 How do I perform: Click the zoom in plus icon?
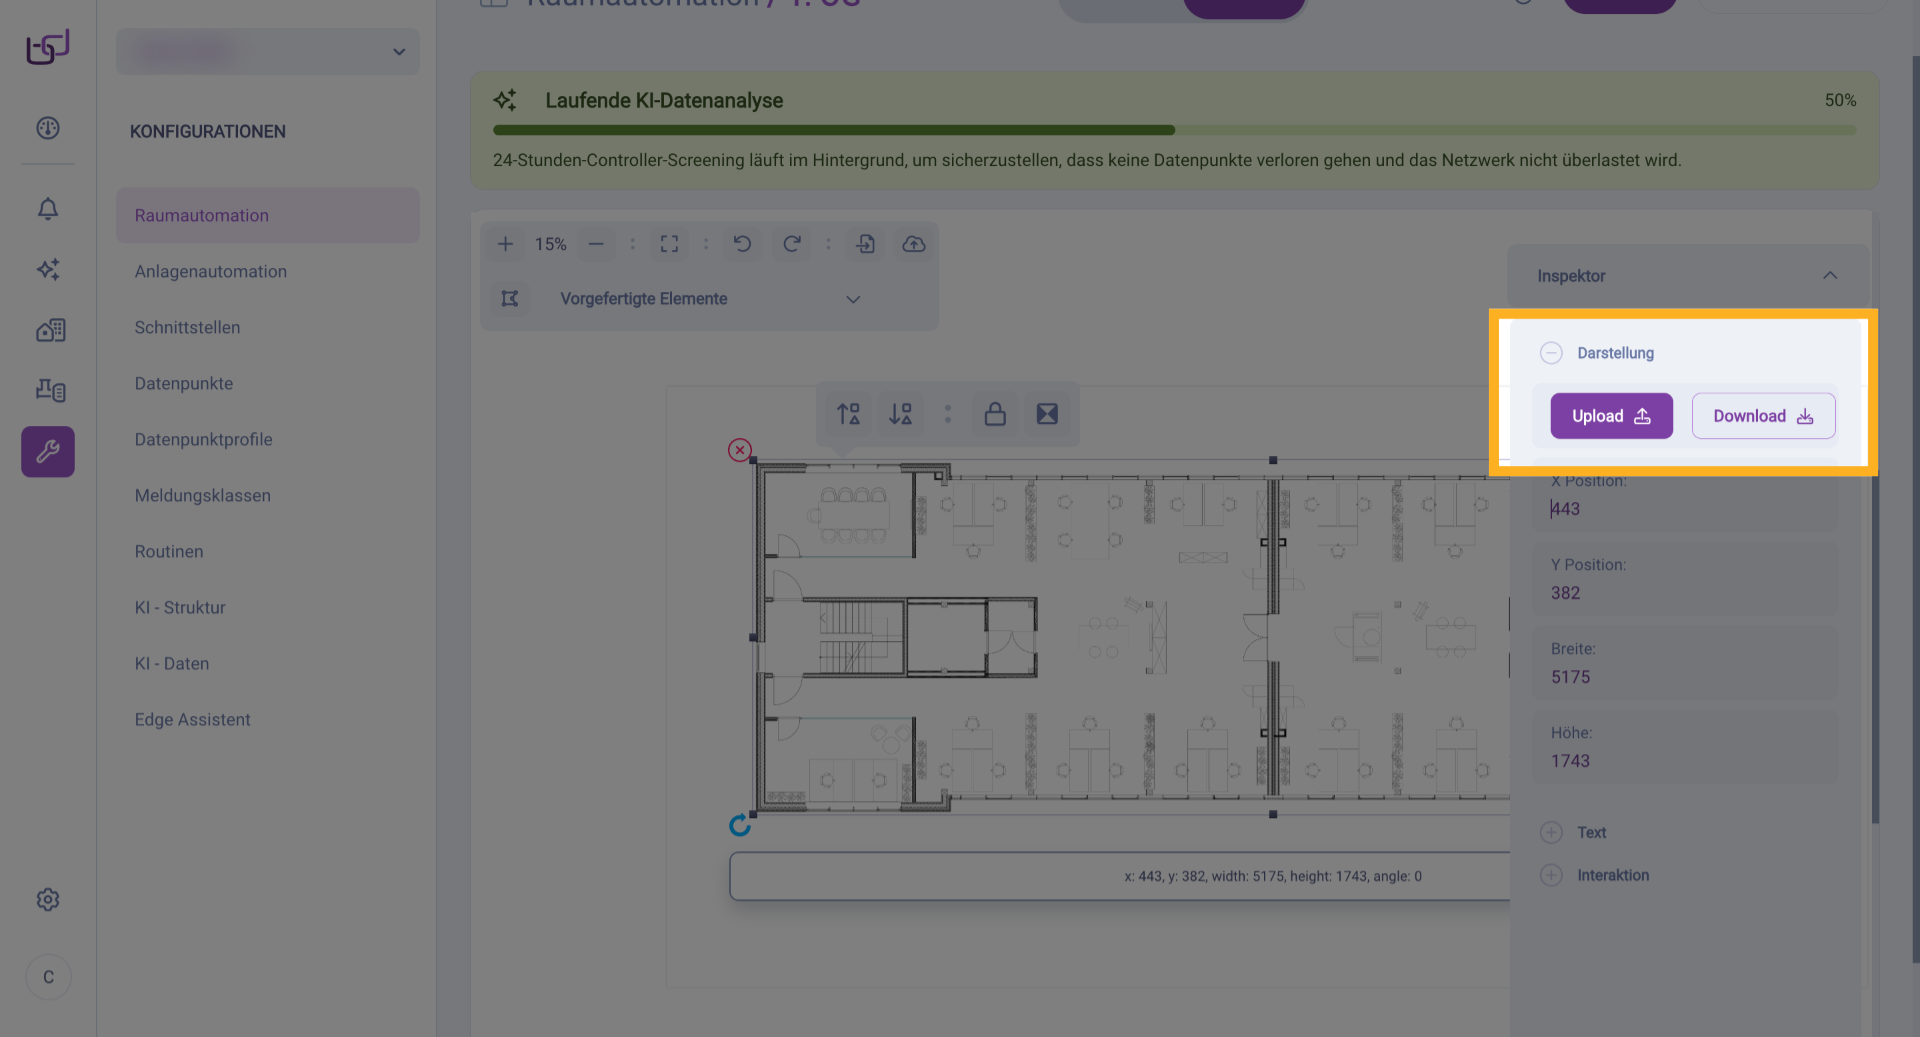click(x=505, y=244)
